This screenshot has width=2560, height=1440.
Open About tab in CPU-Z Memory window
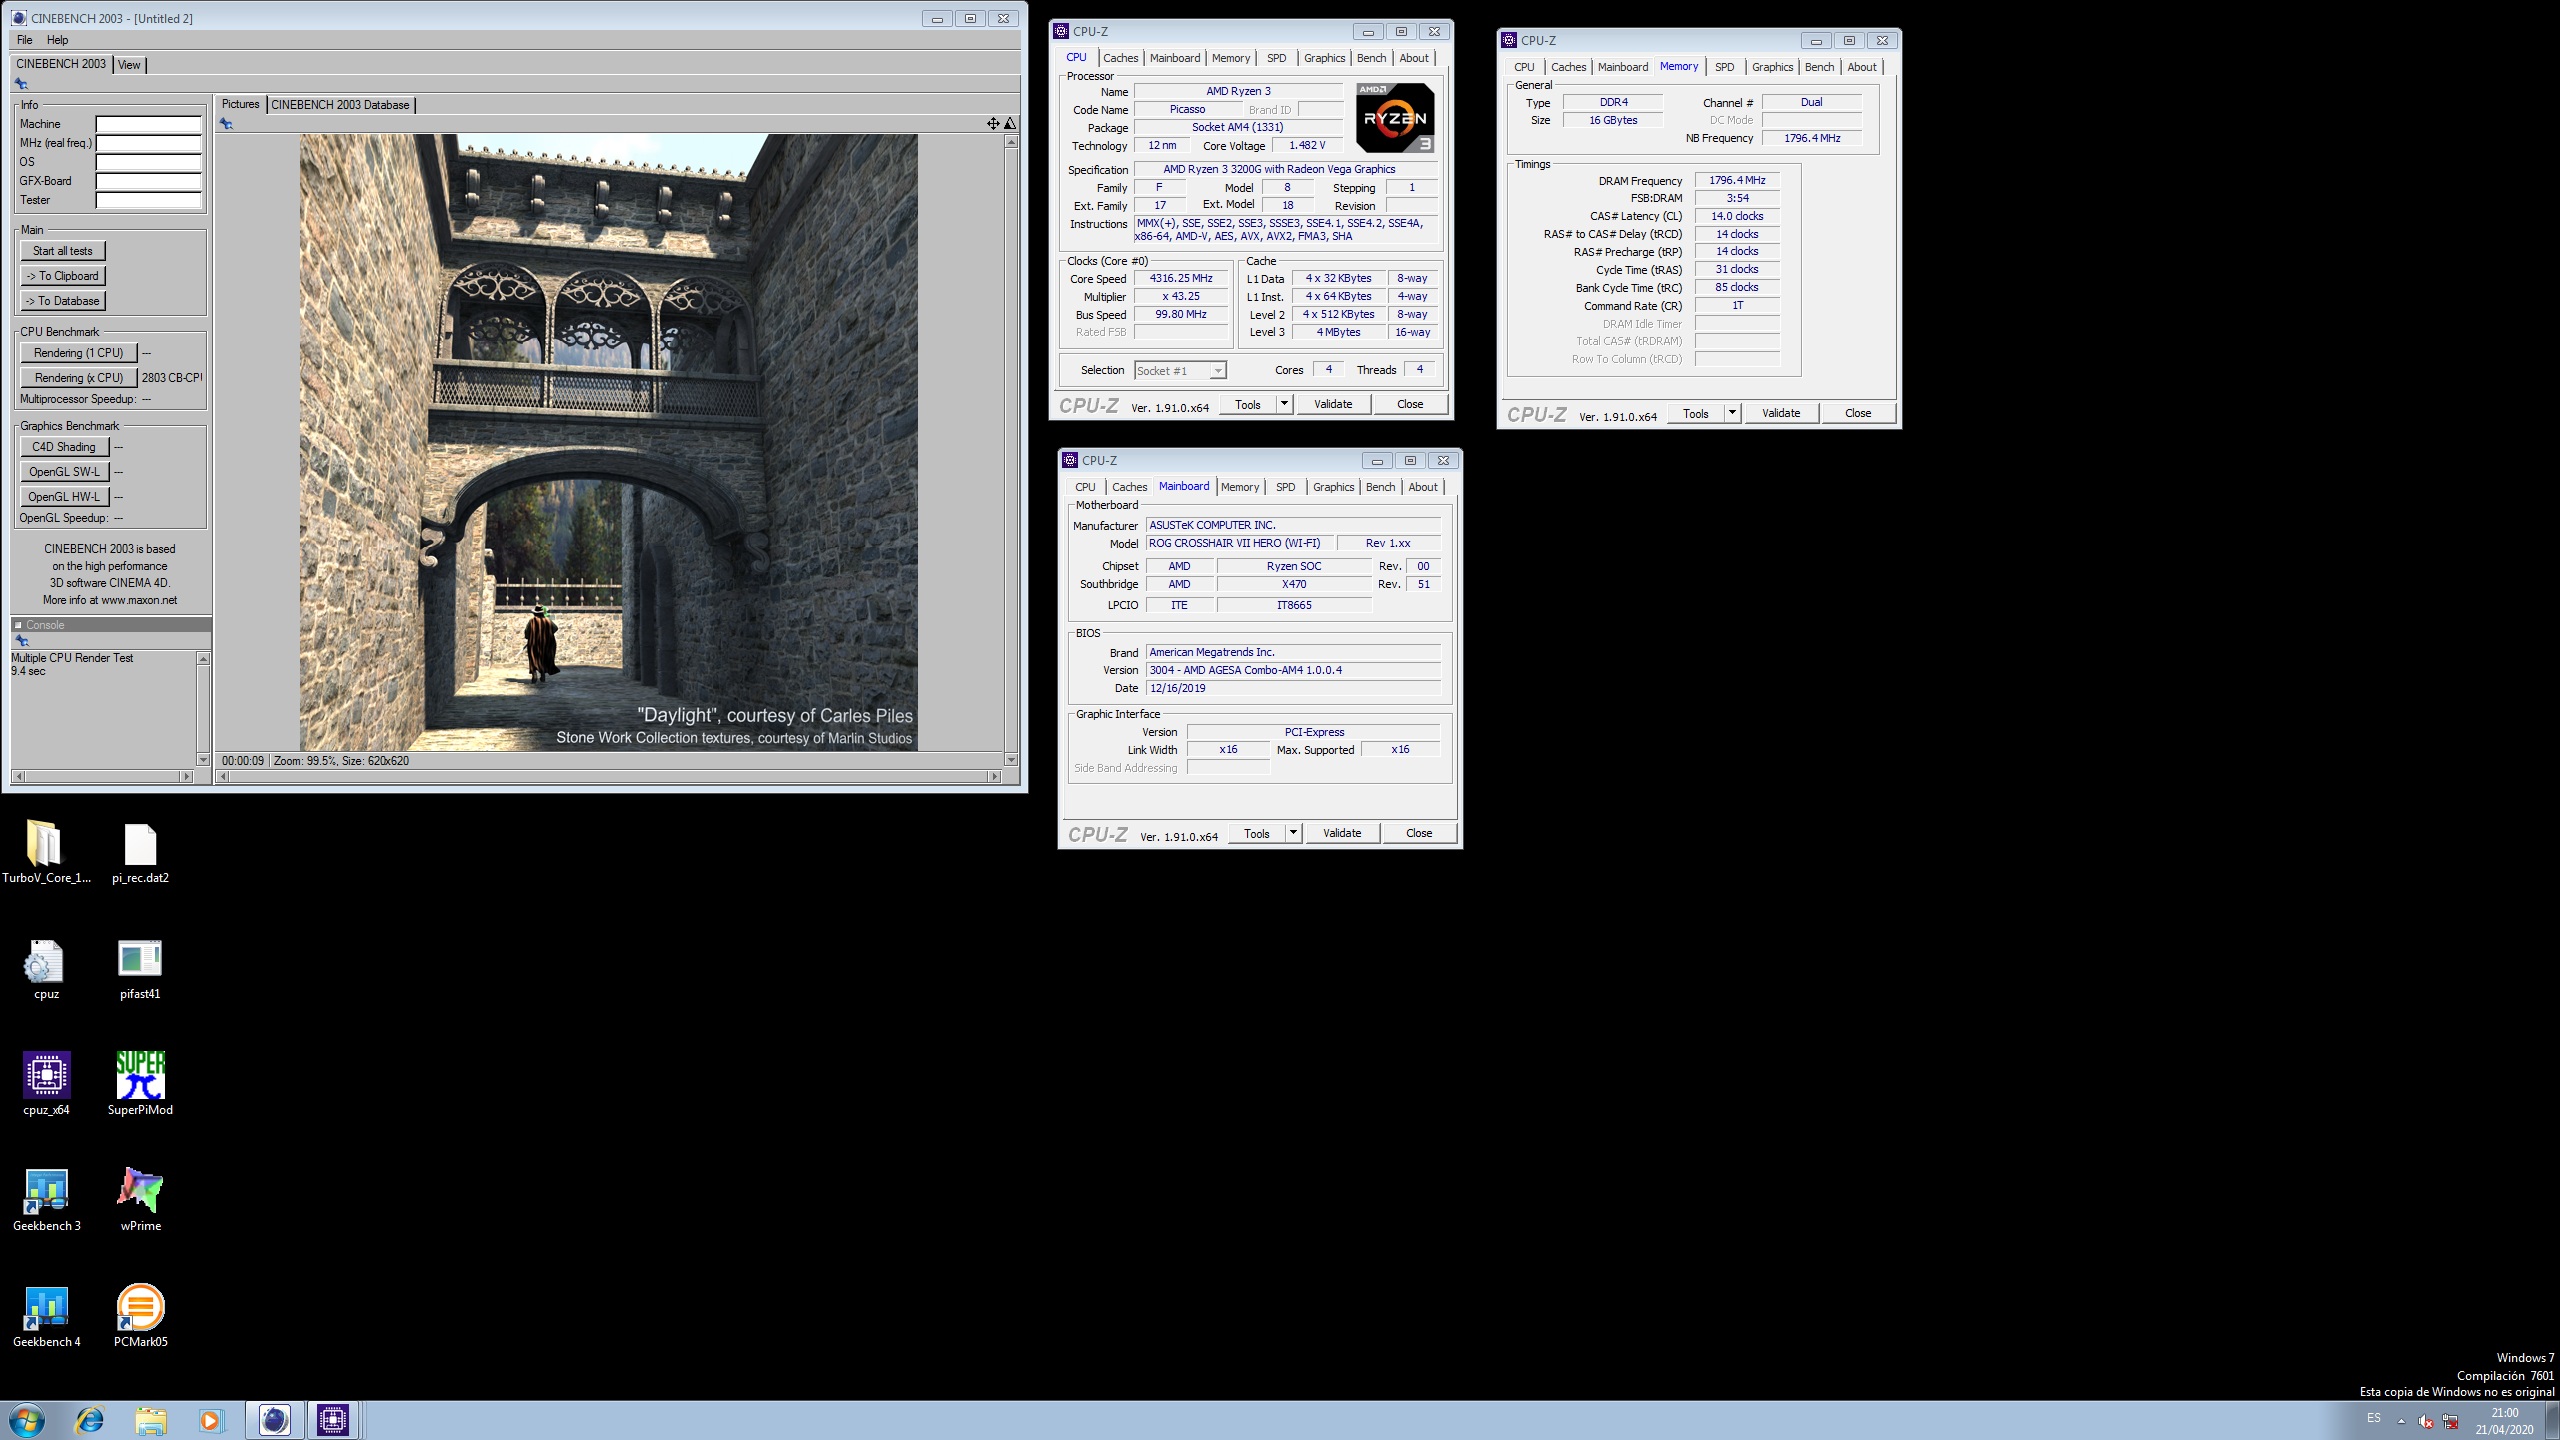1862,67
